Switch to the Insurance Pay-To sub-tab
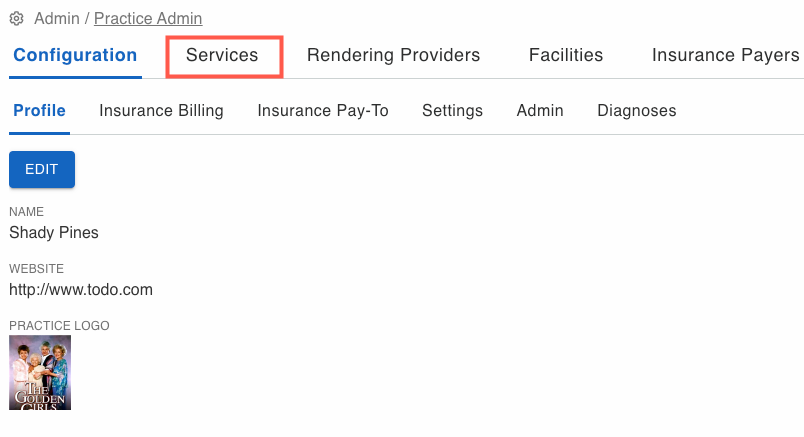Screen dimensions: 804x437 [x=323, y=110]
